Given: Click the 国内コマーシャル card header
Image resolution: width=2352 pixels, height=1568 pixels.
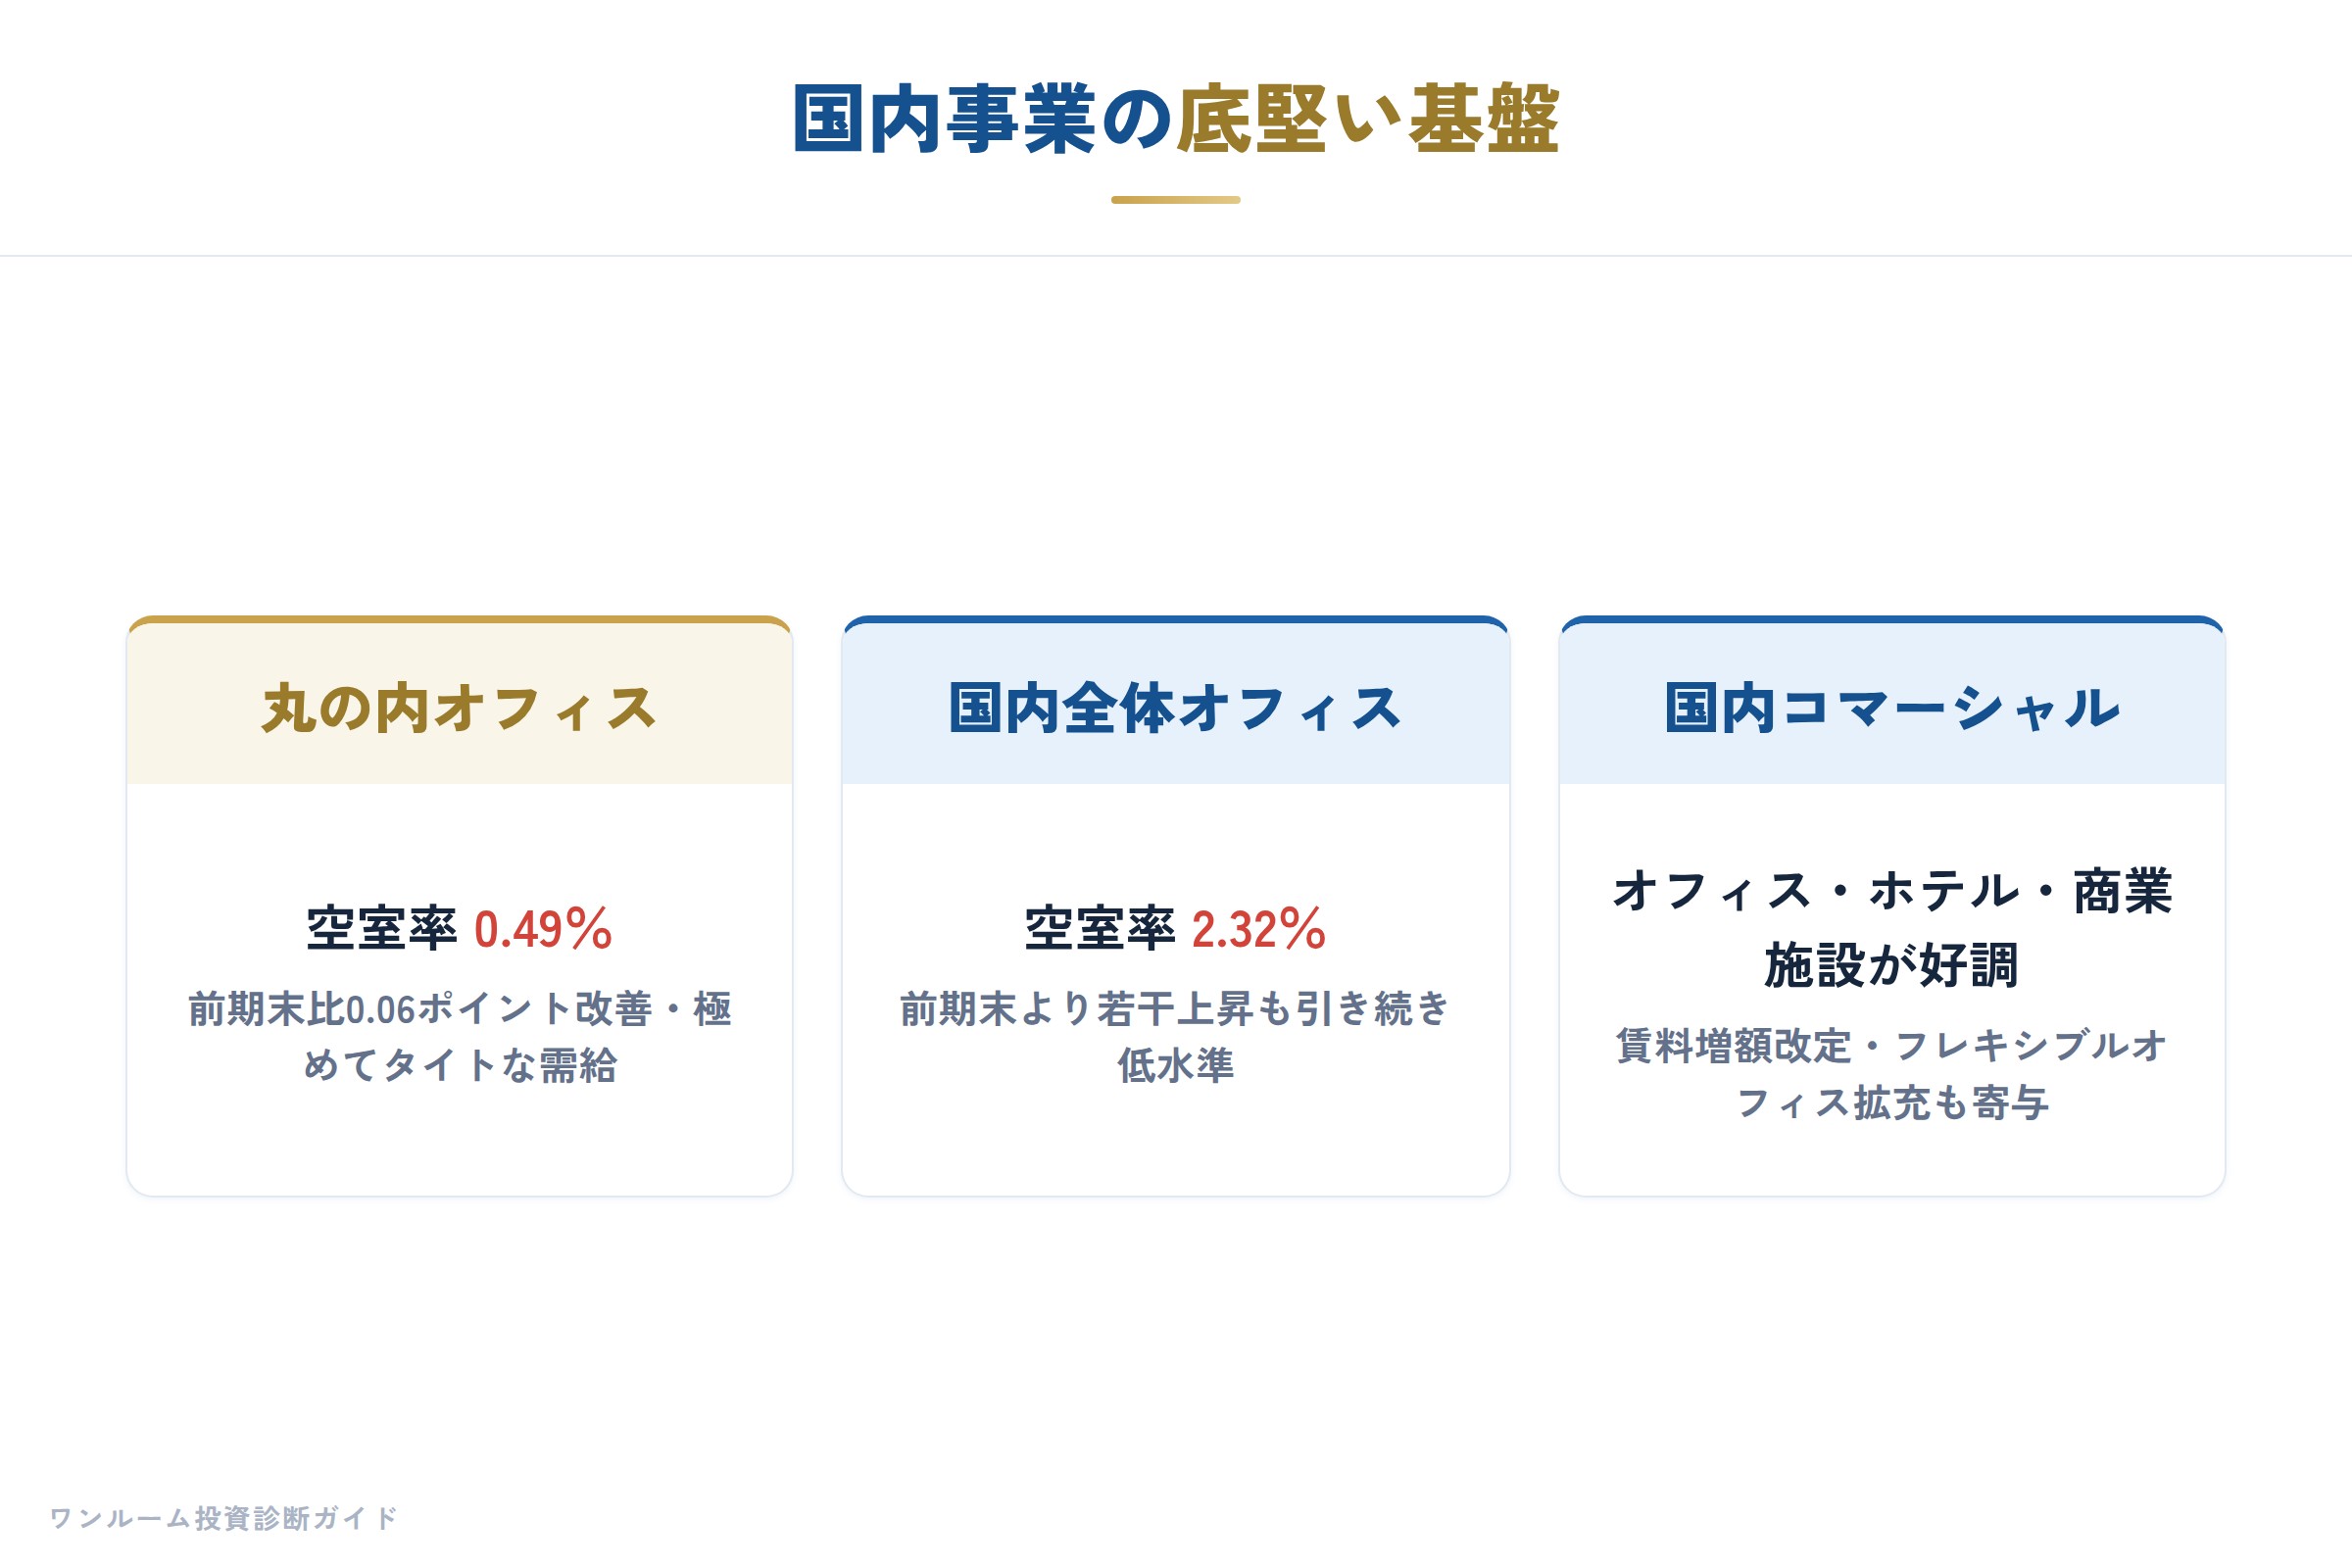Looking at the screenshot, I should (1892, 708).
